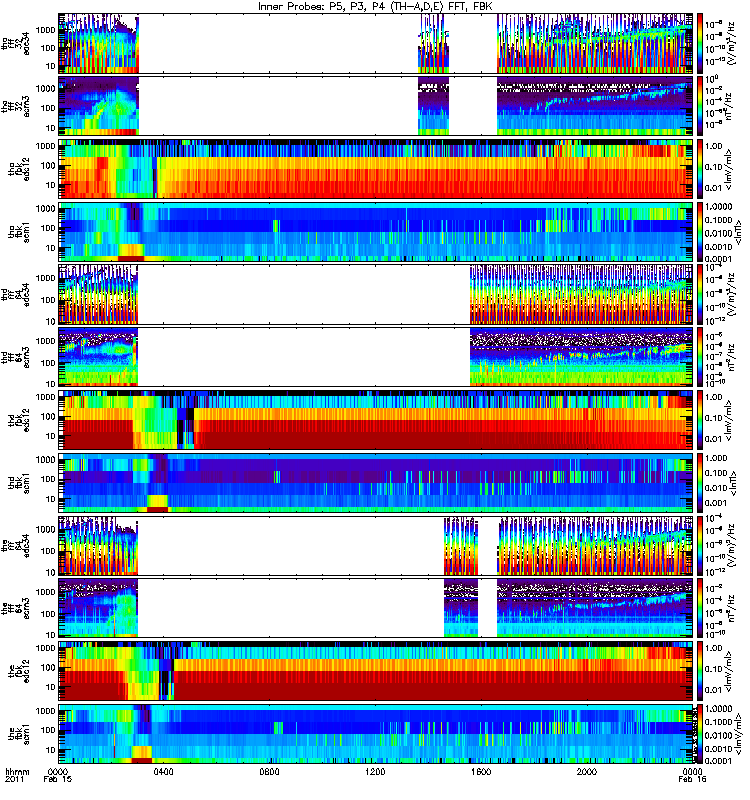750x800 pixels.
Task: Click the thd fff 64 scm3 spectrogram
Action: [376, 357]
